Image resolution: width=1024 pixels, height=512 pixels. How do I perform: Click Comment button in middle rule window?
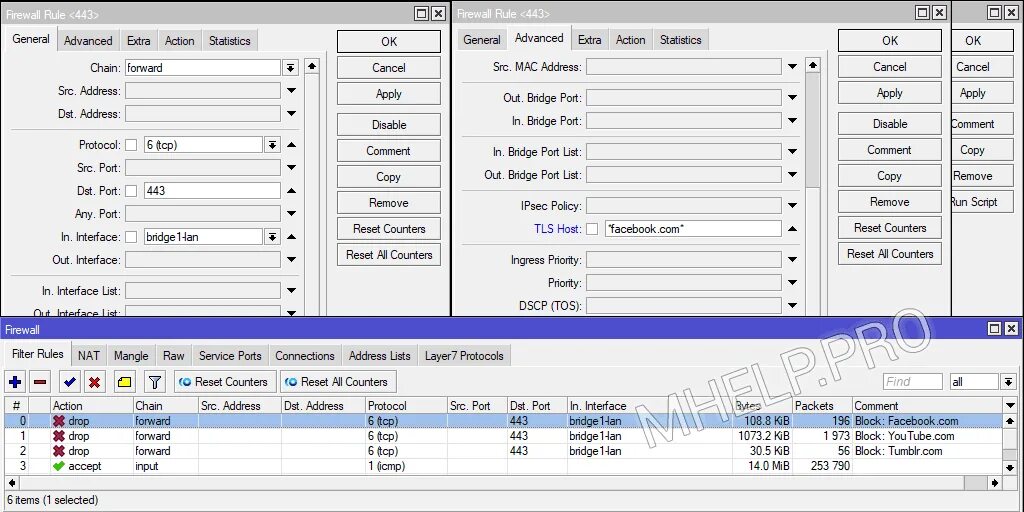[x=889, y=150]
